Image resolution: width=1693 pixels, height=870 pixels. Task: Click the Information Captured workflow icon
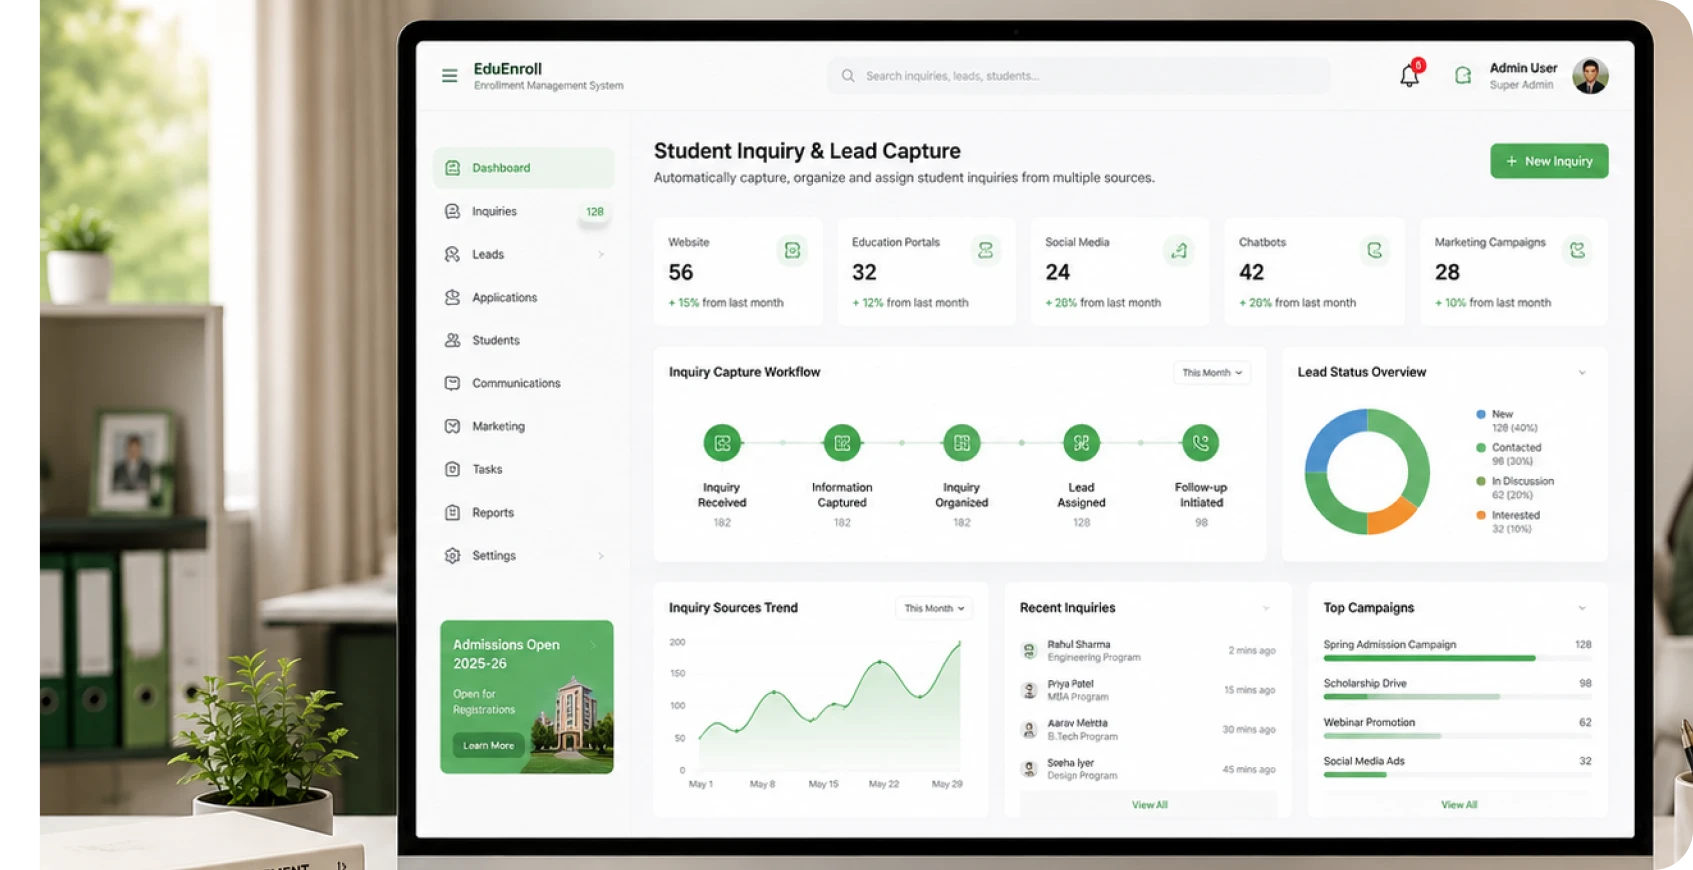tap(842, 442)
